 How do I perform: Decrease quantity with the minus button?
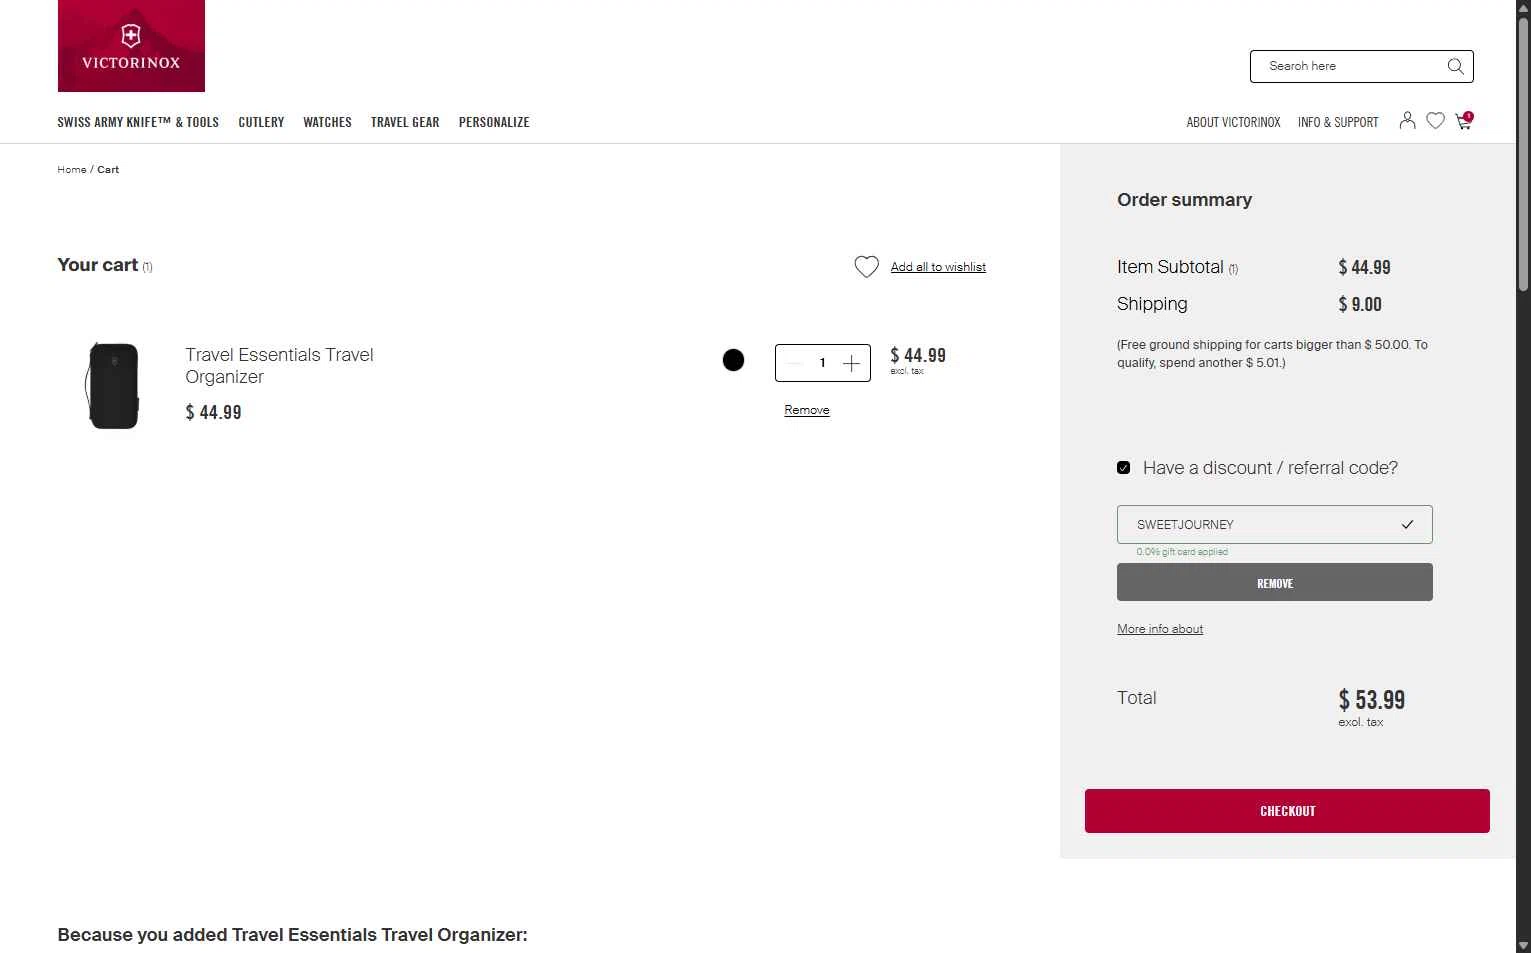point(795,363)
